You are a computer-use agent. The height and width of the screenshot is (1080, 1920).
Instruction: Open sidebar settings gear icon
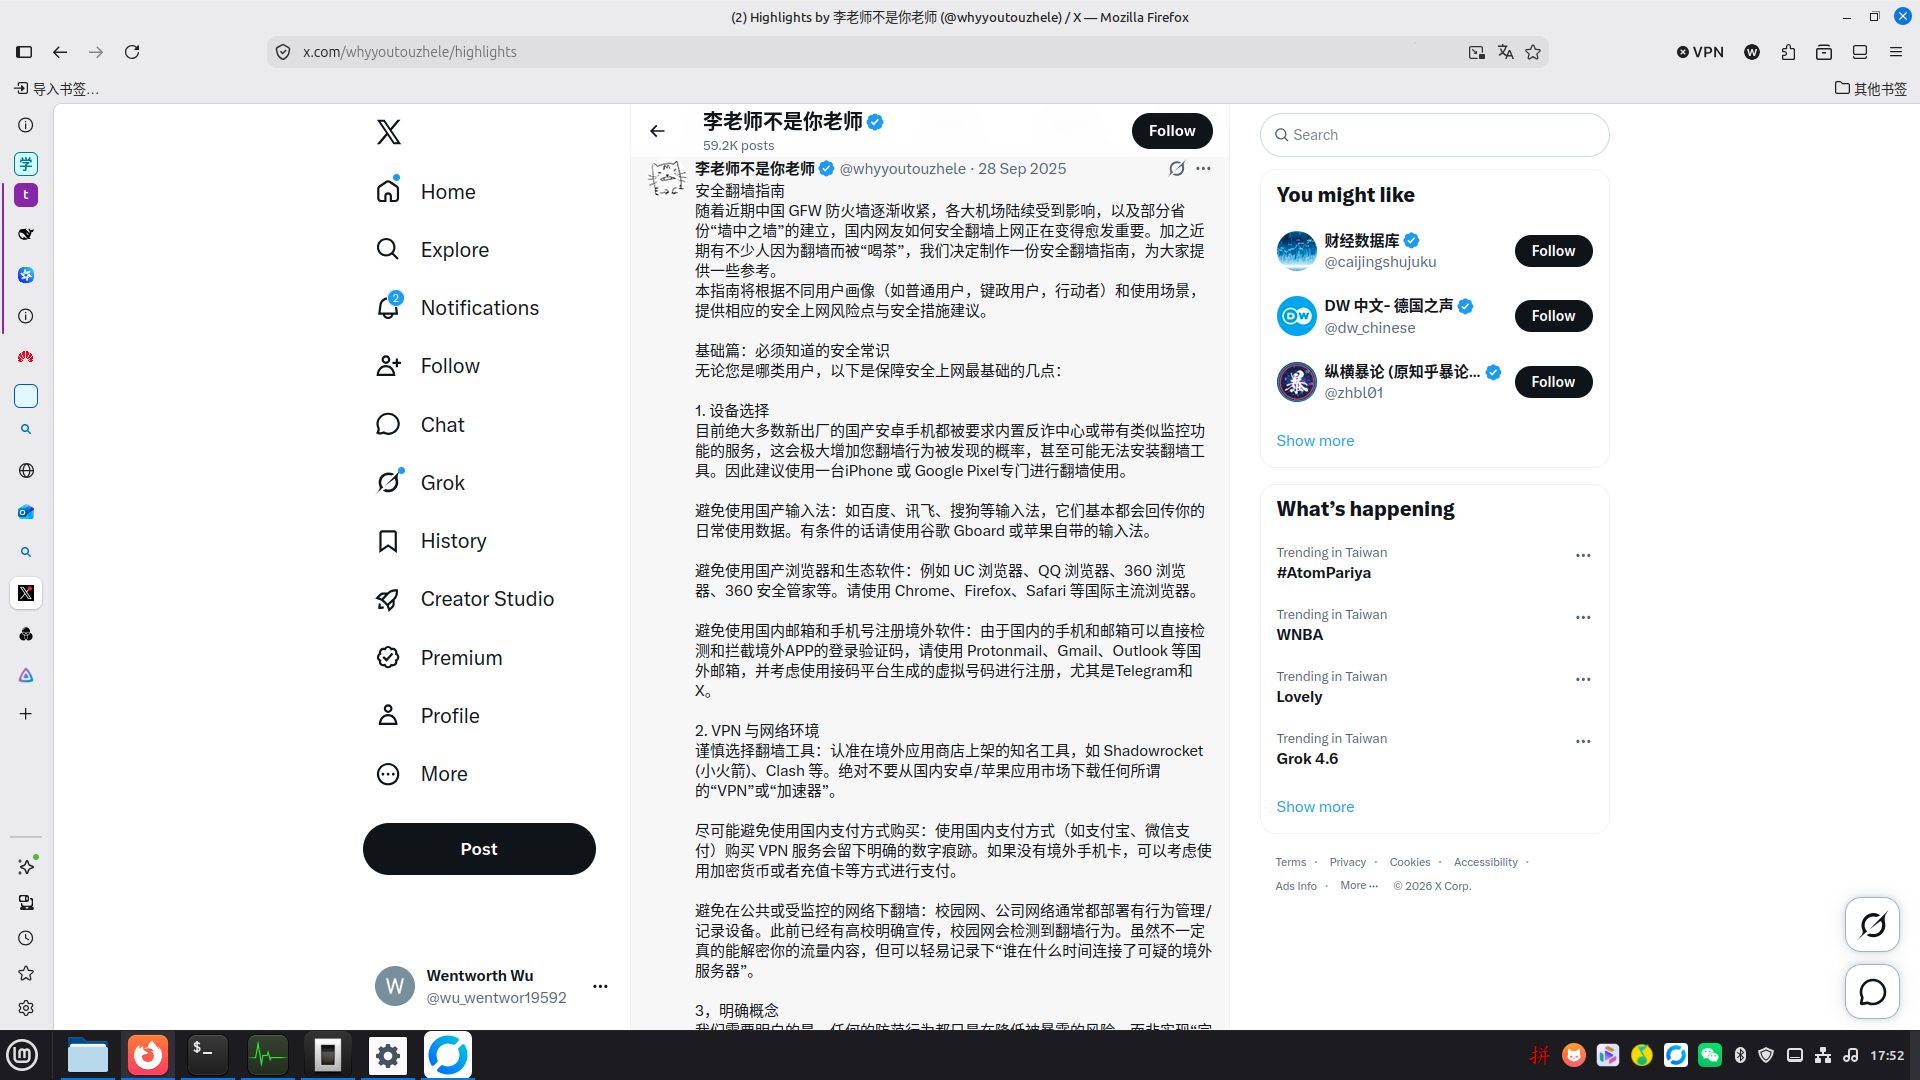click(x=26, y=1008)
